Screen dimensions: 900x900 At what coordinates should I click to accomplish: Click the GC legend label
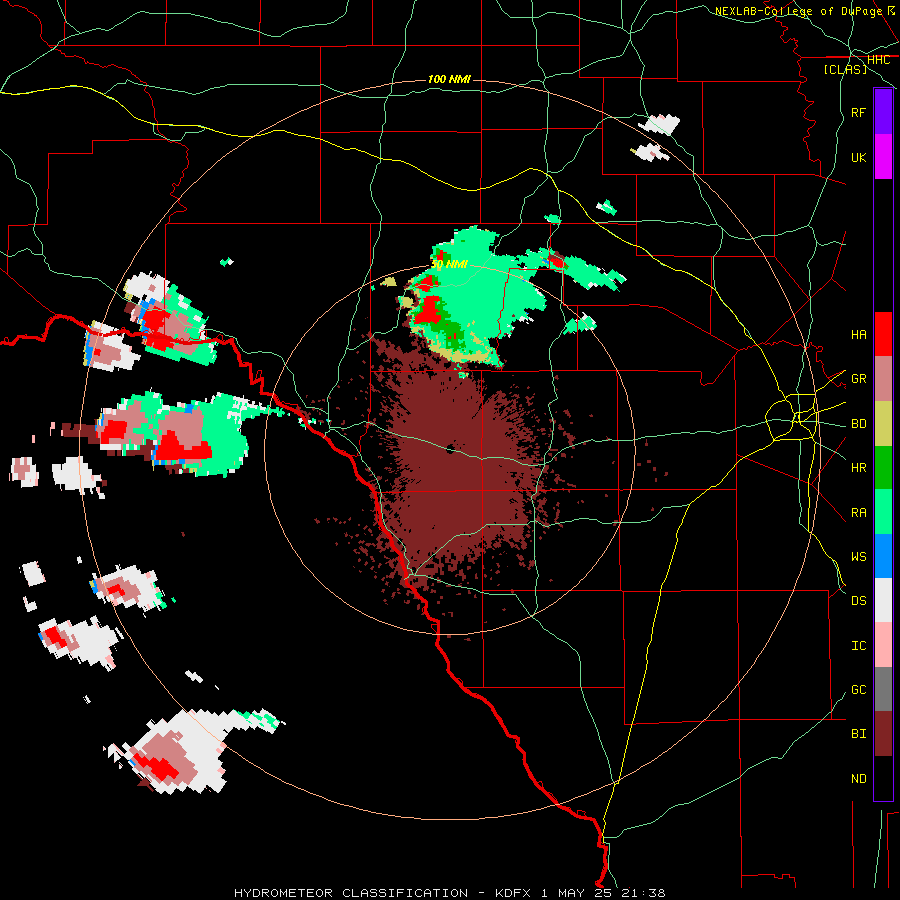pyautogui.click(x=858, y=690)
